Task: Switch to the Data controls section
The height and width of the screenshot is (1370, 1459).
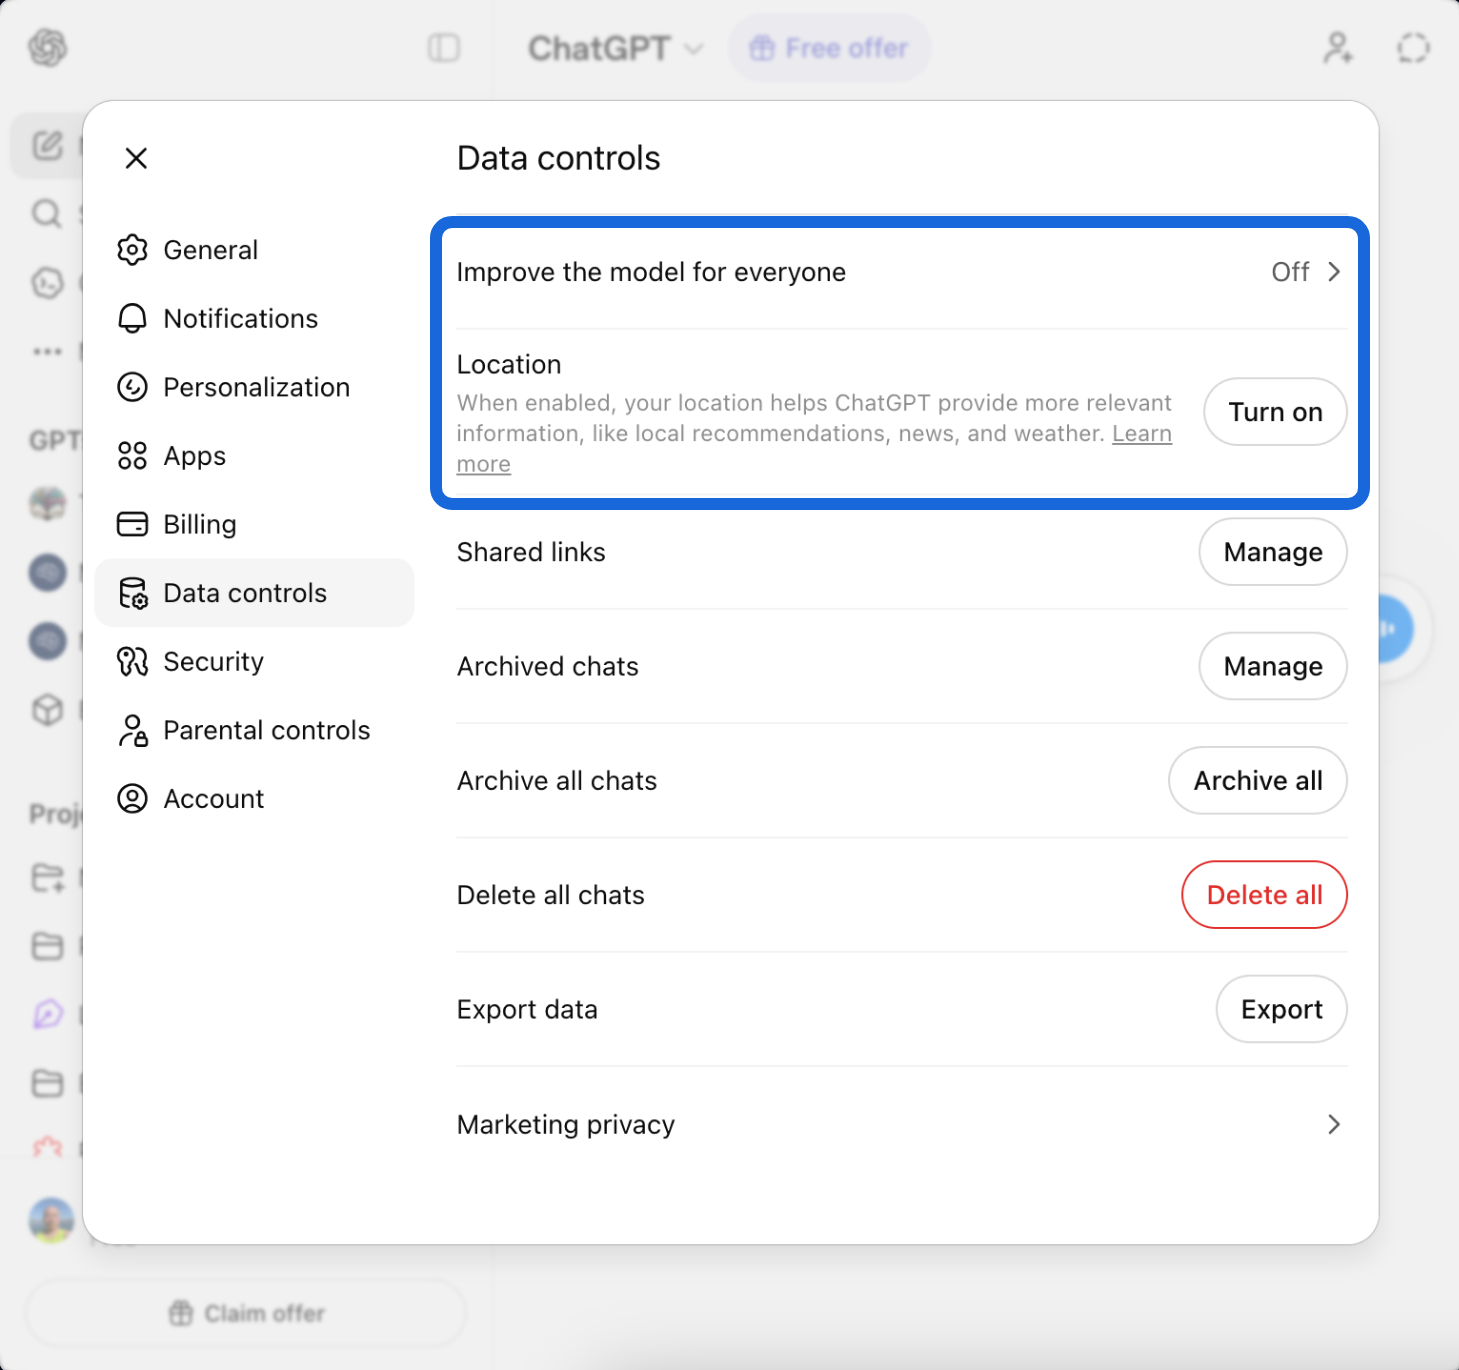Action: pos(245,592)
